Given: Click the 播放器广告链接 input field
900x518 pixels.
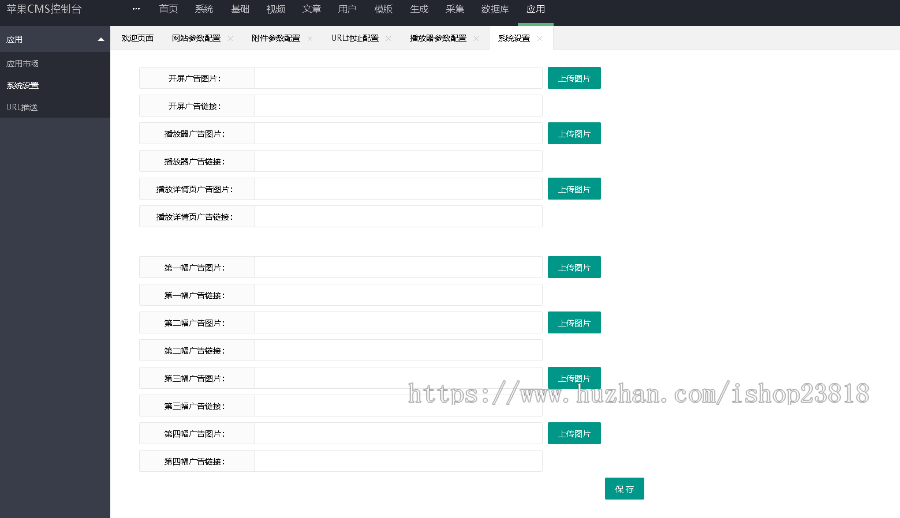Looking at the screenshot, I should point(398,161).
